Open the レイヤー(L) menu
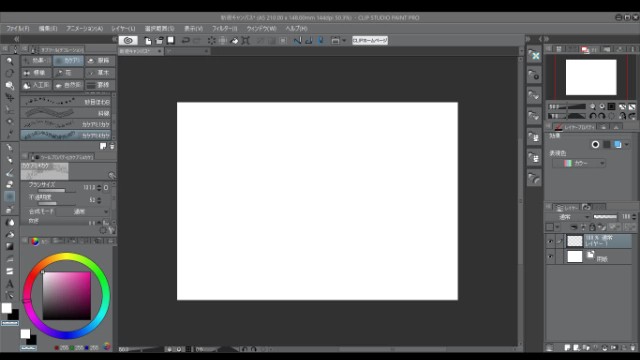Image resolution: width=640 pixels, height=360 pixels. pos(123,29)
